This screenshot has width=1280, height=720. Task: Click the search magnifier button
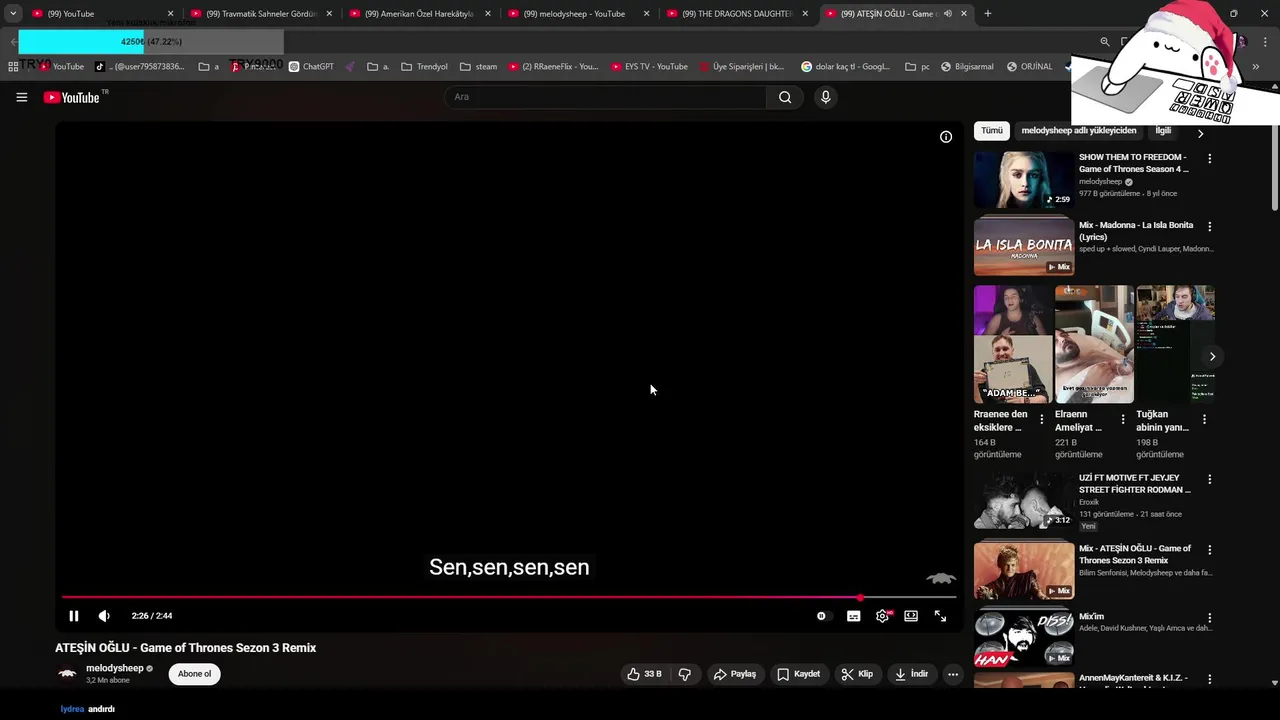785,97
